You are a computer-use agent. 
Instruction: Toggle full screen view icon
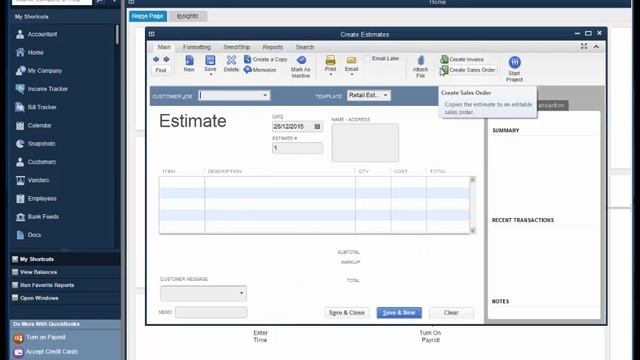coord(584,47)
